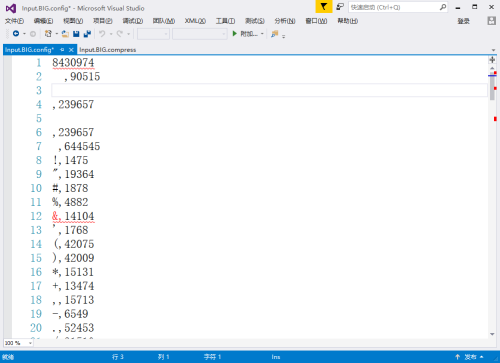This screenshot has width=500, height=363.
Task: Open the 窗口(W) menu
Action: pos(316,21)
